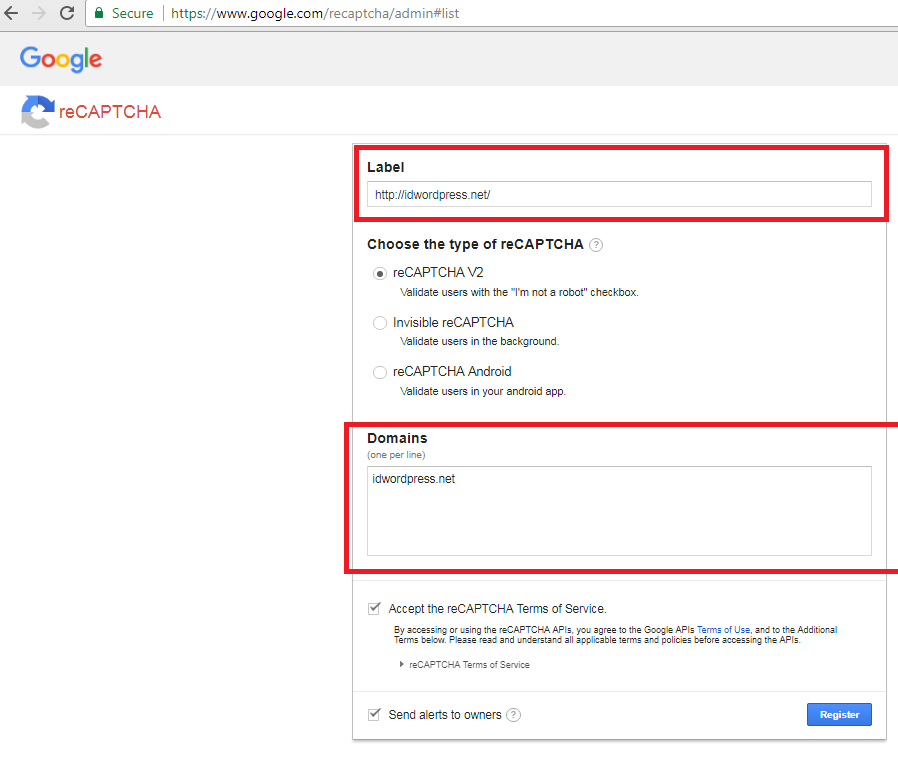Choose the Invisible reCAPTCHA radio option
This screenshot has height=772, width=898.
pos(380,323)
